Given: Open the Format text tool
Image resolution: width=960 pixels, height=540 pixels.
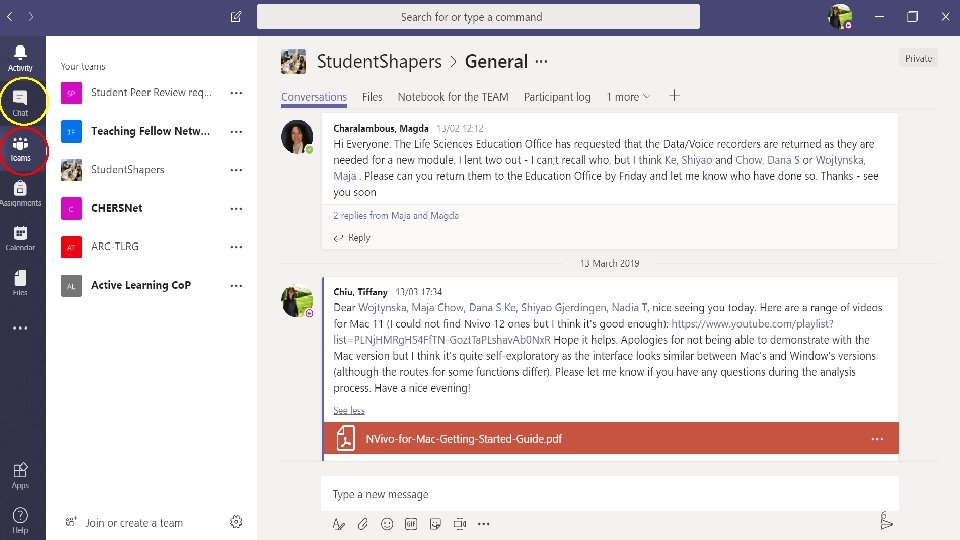Looking at the screenshot, I should pos(339,523).
